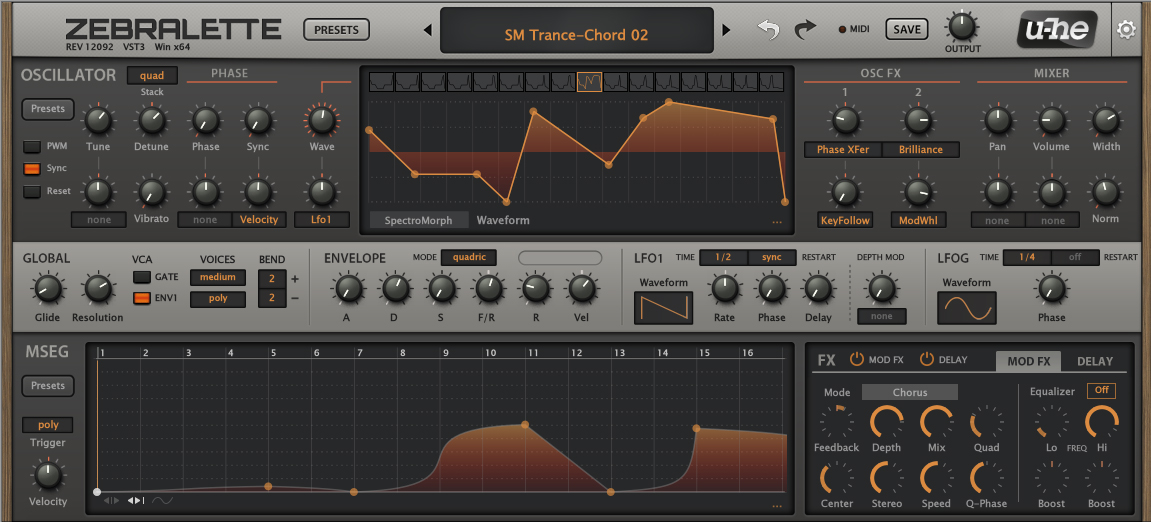Open the Phase XFer OSC FX dropdown

pos(843,150)
